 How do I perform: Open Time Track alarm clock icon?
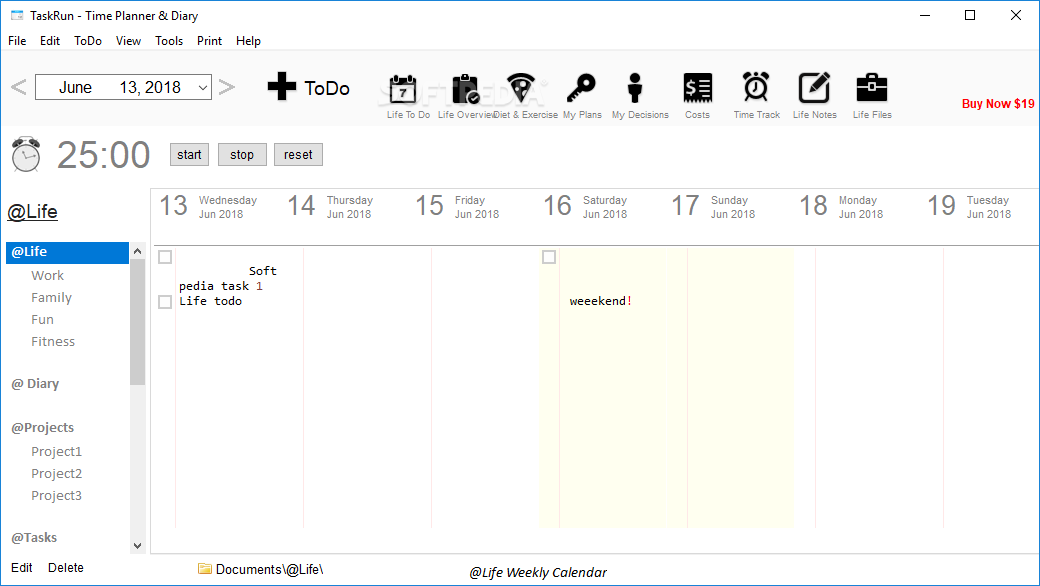click(x=756, y=87)
